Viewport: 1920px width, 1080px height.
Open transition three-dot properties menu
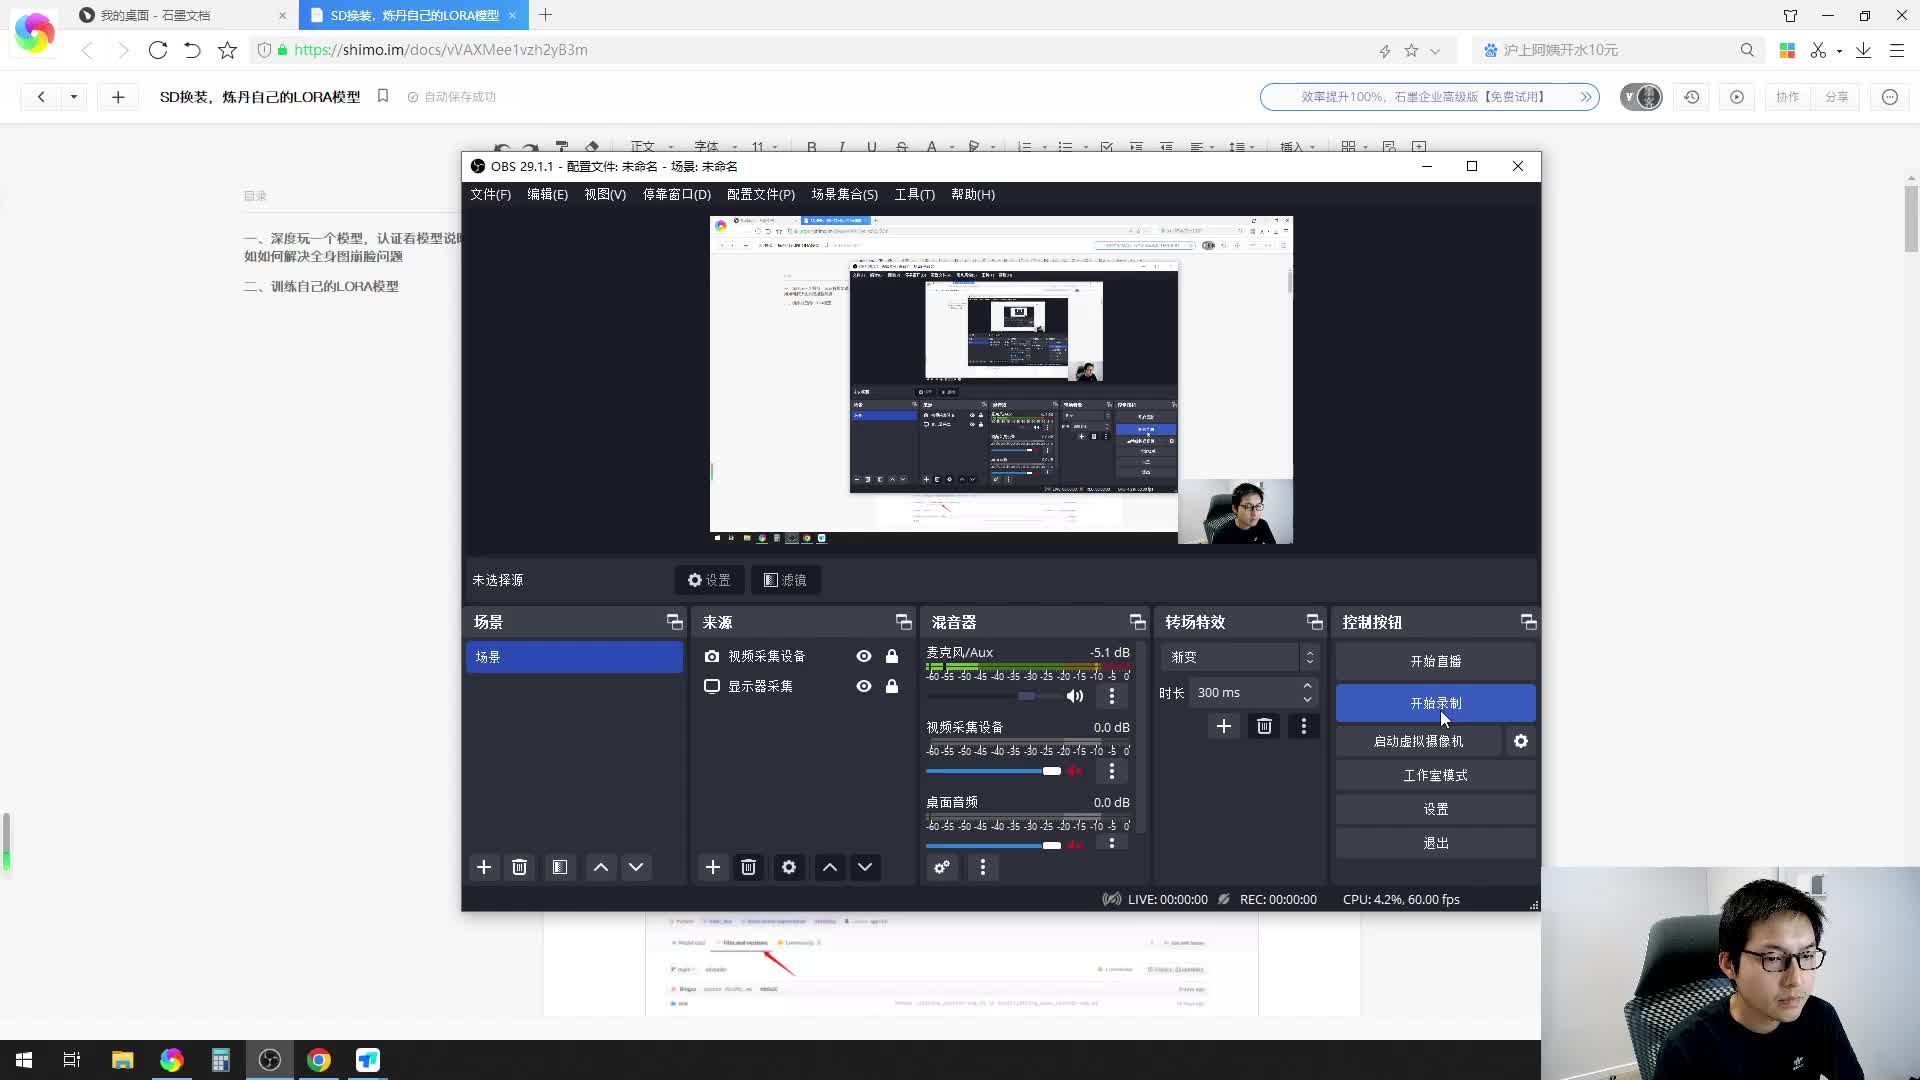pyautogui.click(x=1304, y=726)
